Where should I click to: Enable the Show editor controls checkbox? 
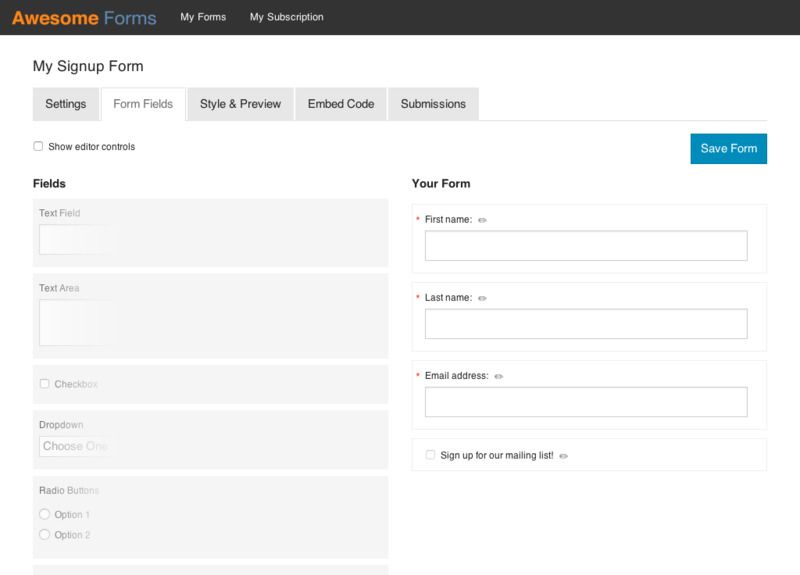click(x=38, y=146)
